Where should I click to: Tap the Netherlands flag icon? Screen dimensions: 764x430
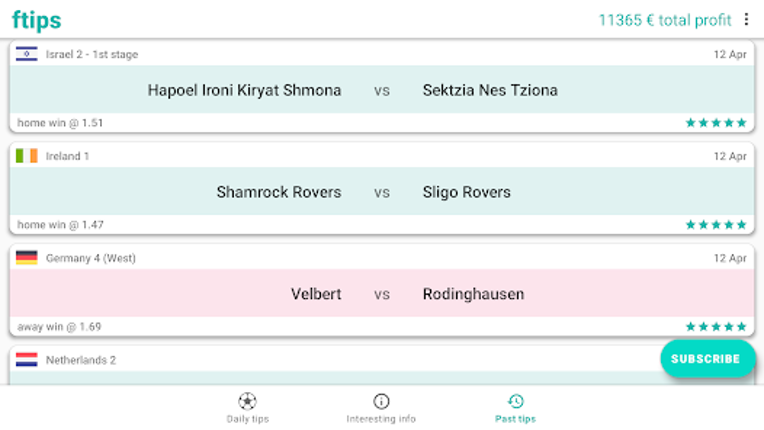point(27,360)
